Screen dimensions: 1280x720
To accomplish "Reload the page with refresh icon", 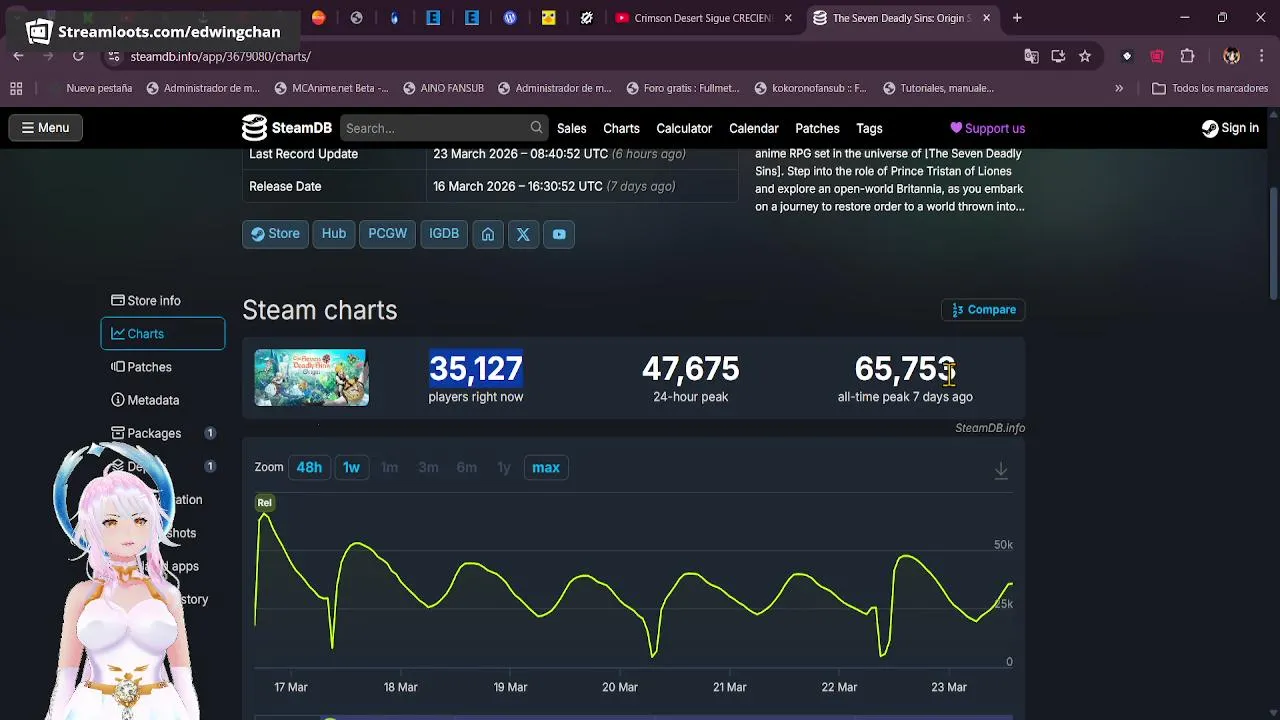I will [78, 56].
